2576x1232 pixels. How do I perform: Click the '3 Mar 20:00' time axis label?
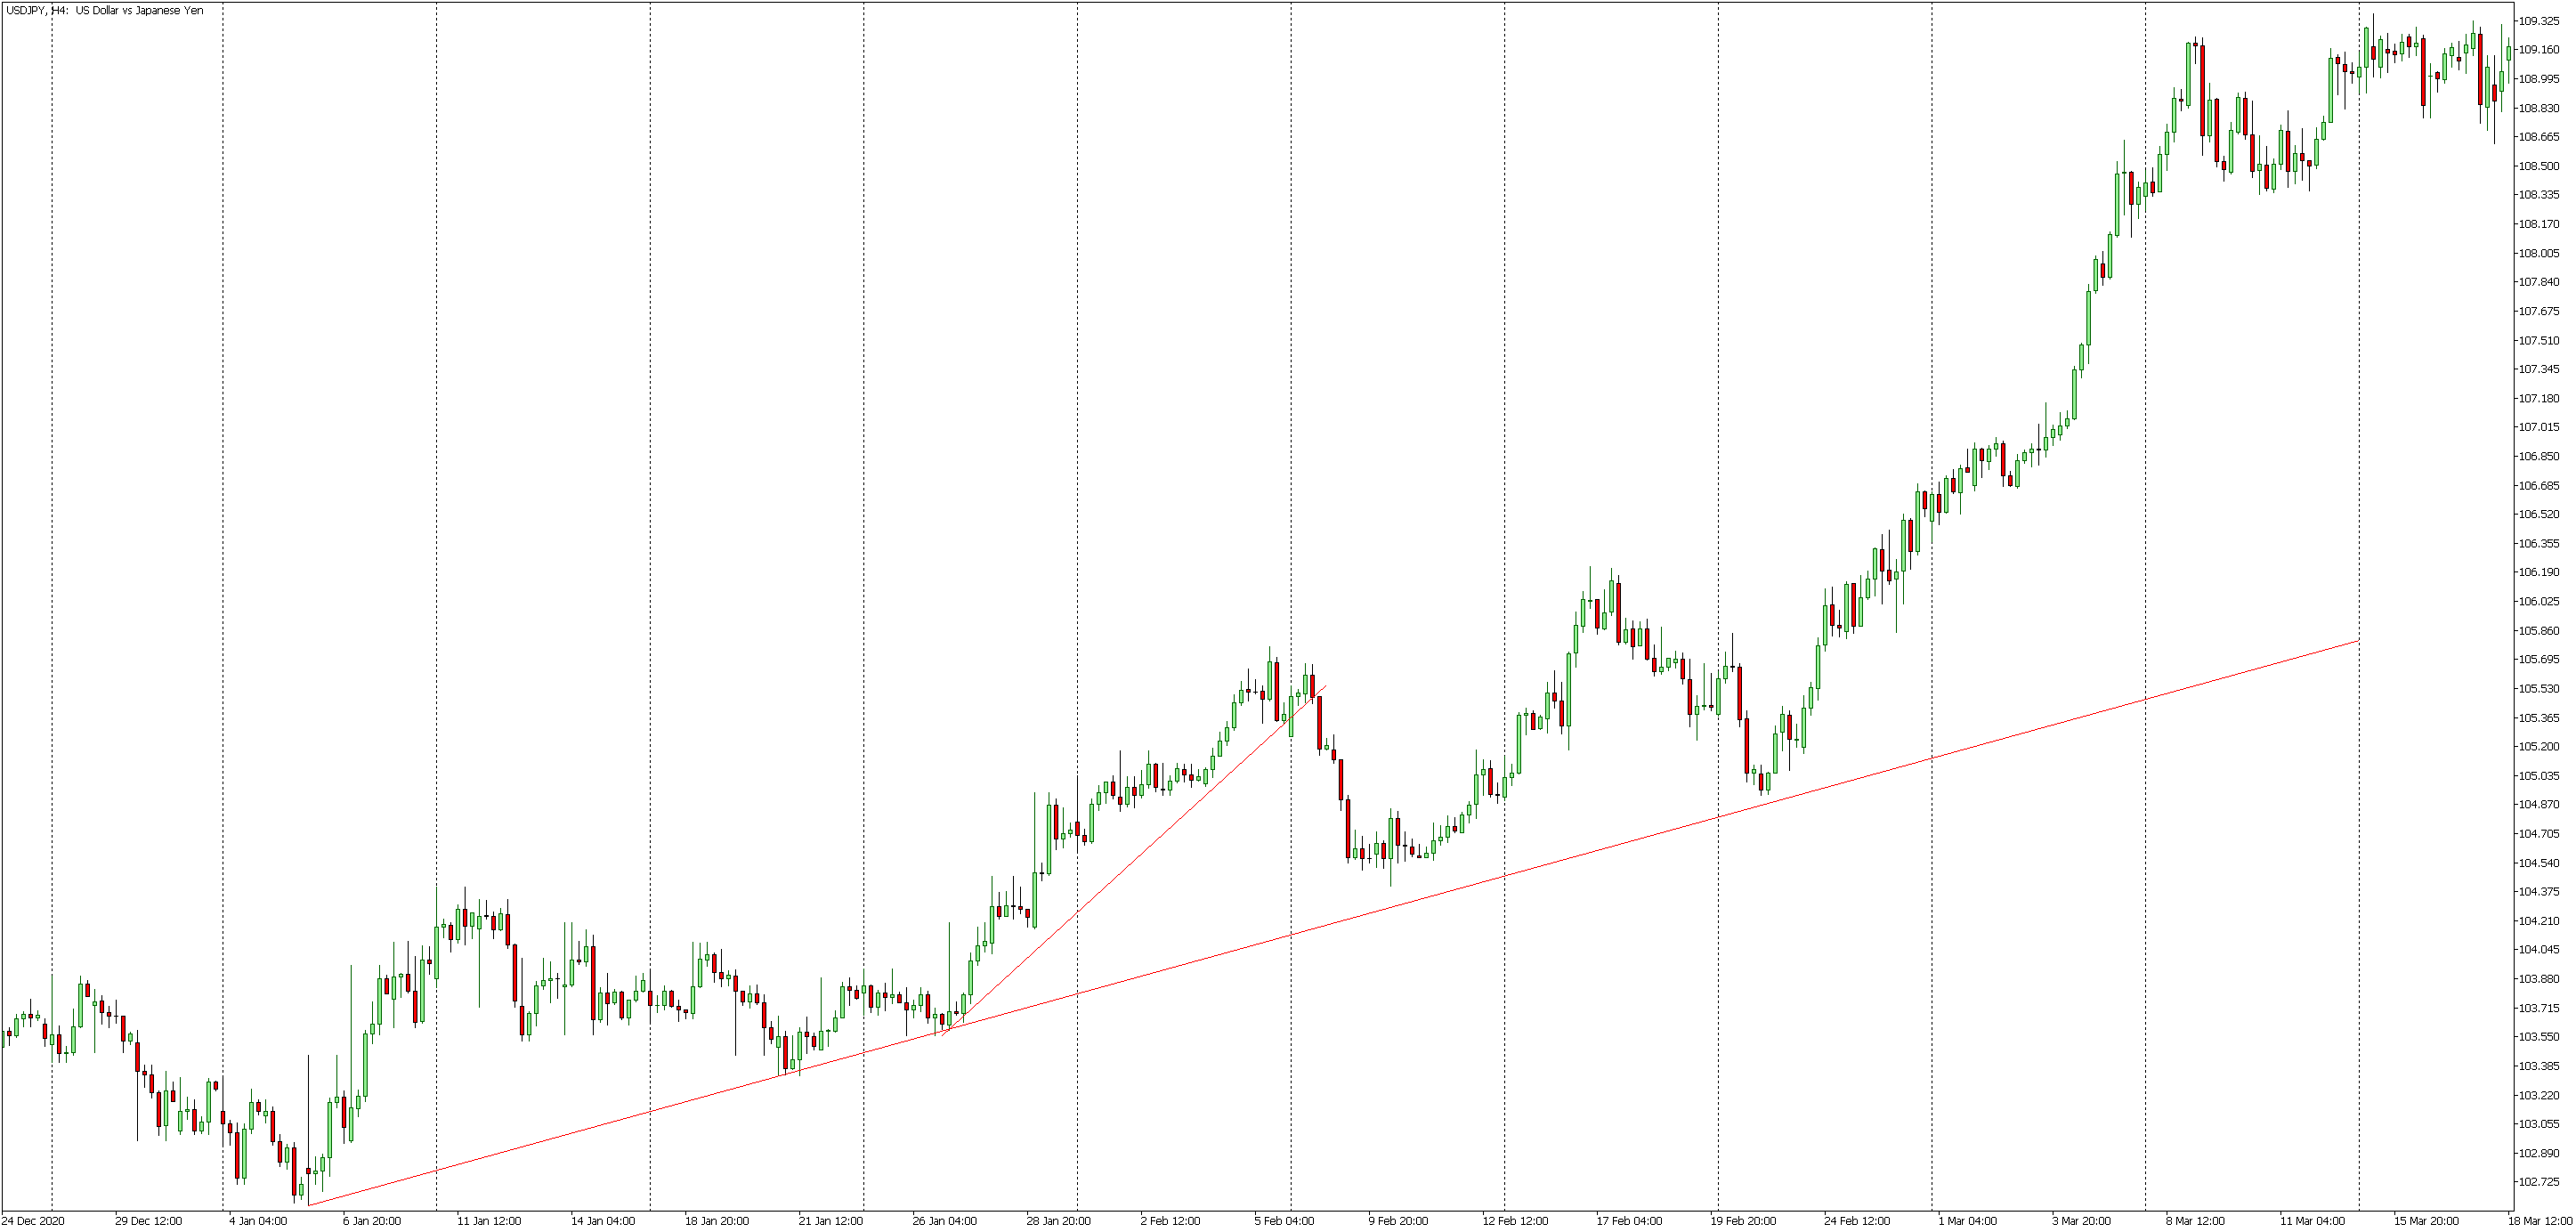[x=2082, y=1221]
